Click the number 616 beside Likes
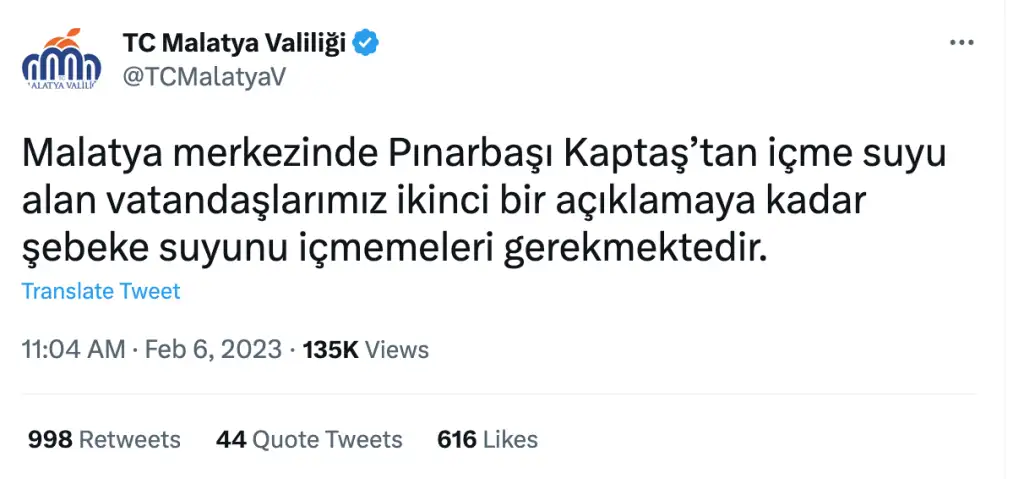The height and width of the screenshot is (479, 1024). pyautogui.click(x=456, y=439)
